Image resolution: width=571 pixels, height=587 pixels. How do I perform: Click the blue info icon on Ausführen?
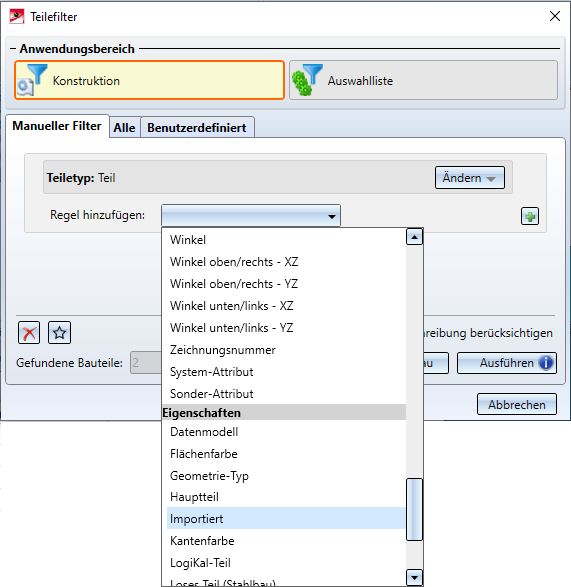[546, 362]
